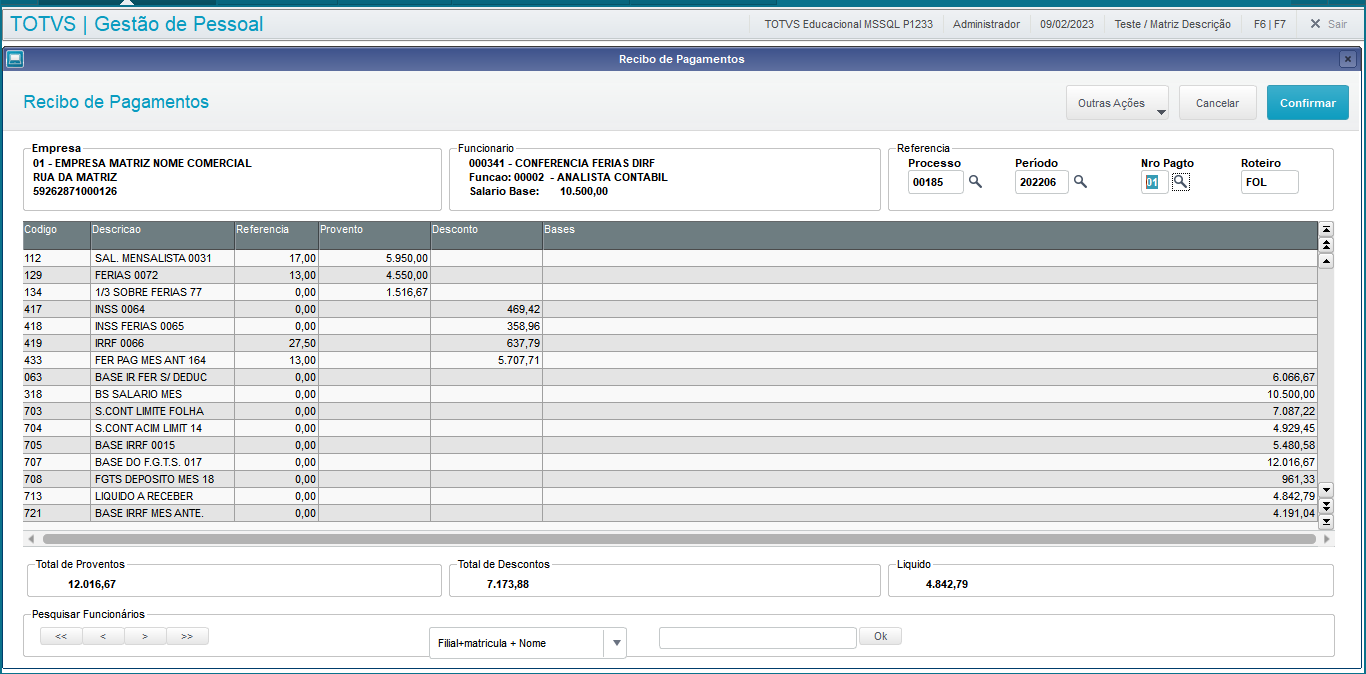Click the Confirmar button
Screen dimensions: 1366x674
(1307, 103)
